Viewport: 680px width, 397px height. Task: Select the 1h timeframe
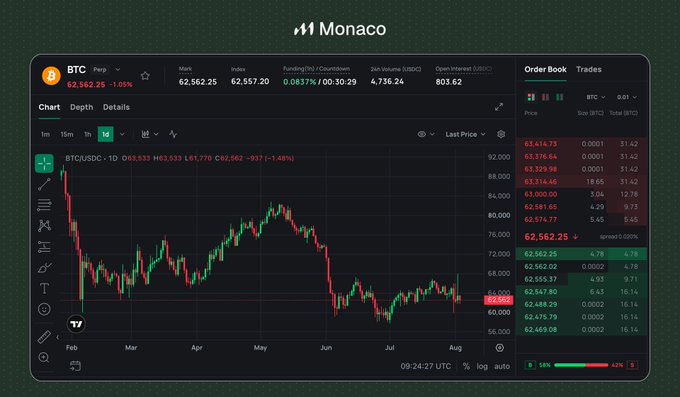tap(88, 134)
